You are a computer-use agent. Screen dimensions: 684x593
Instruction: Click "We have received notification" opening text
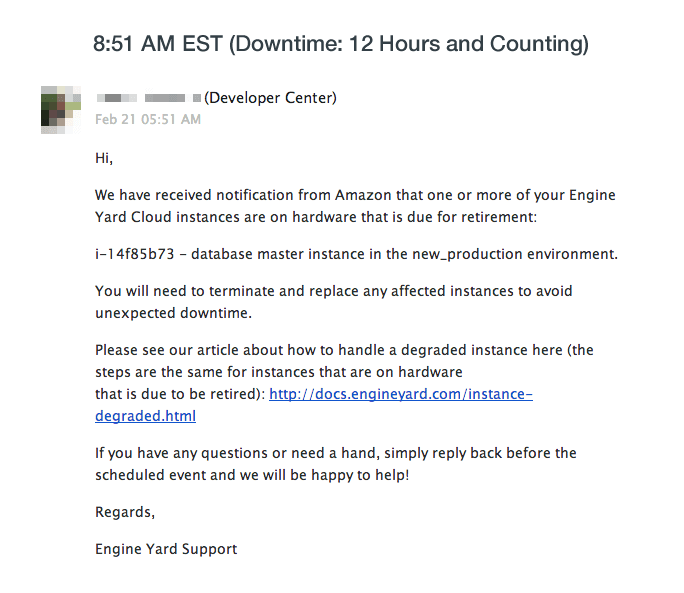tap(195, 194)
